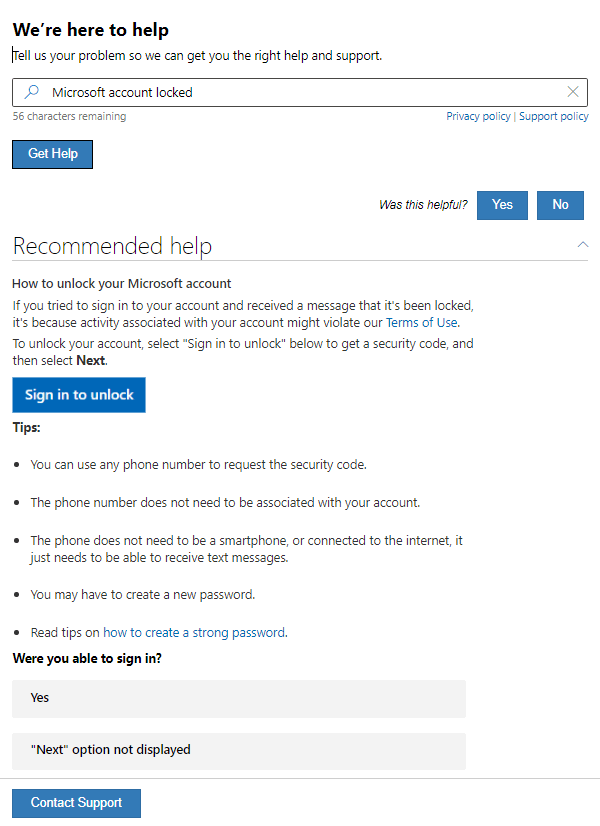
Task: Select Yes under 'Were you able to sign in?'
Action: pos(239,699)
